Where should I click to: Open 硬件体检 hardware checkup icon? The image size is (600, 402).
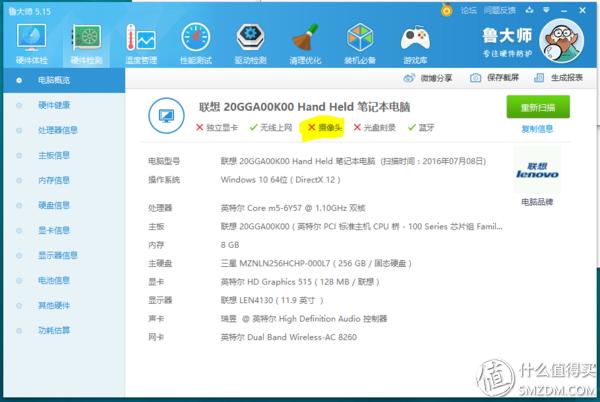pos(31,43)
